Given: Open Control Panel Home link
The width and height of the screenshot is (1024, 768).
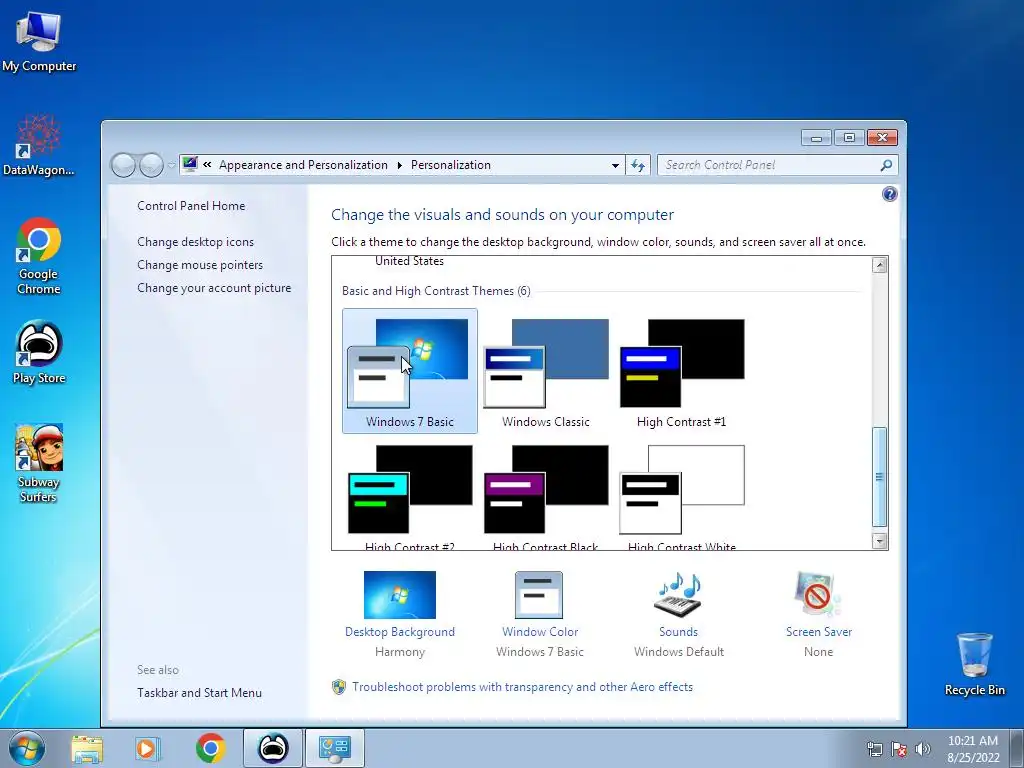Looking at the screenshot, I should click(x=191, y=206).
